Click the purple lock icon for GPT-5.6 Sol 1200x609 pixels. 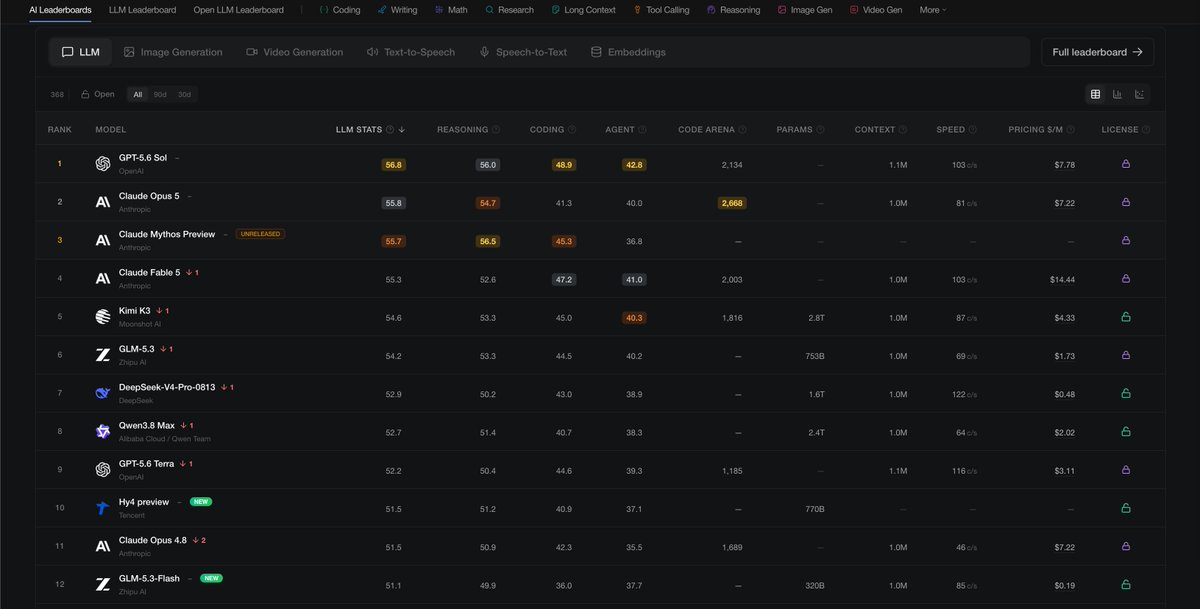1125,164
